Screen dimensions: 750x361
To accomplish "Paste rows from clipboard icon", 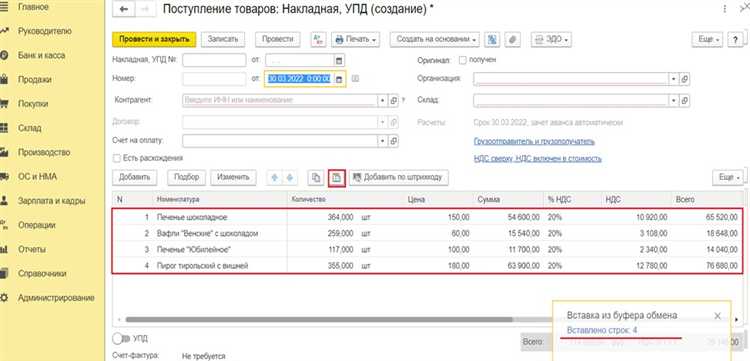I will point(337,177).
